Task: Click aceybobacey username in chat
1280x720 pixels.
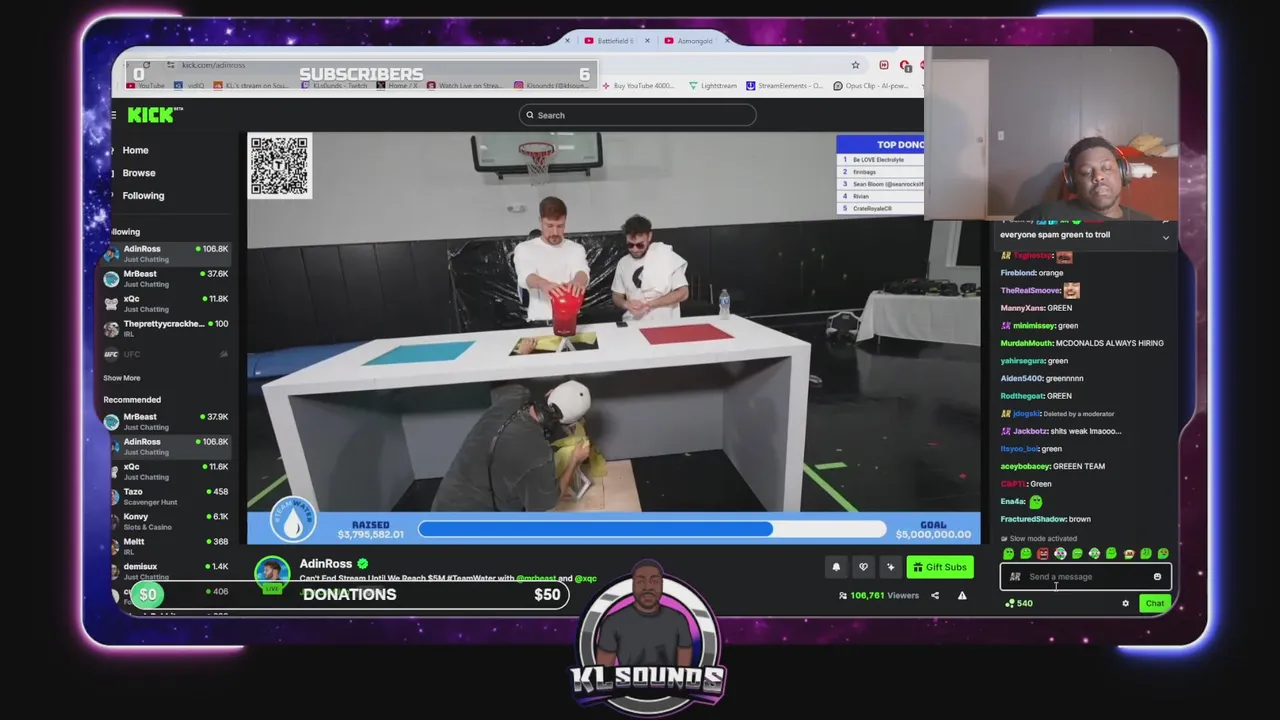Action: click(1025, 466)
